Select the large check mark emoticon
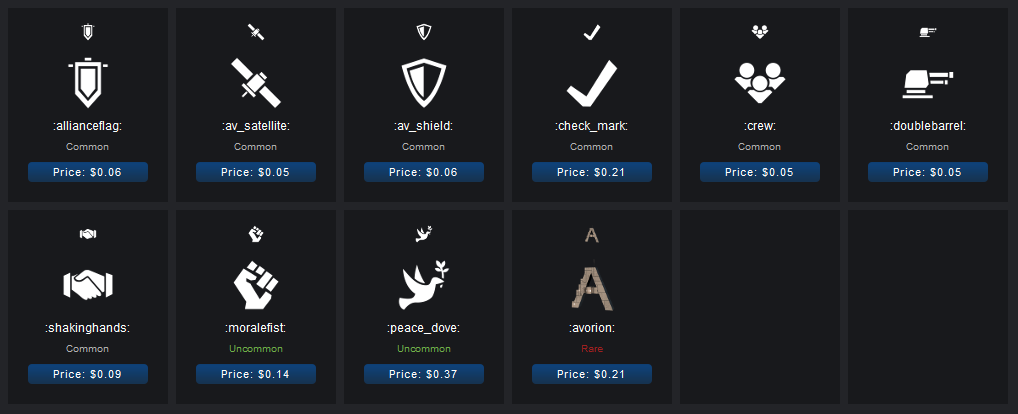Screen dimensions: 1018x414 coord(591,84)
